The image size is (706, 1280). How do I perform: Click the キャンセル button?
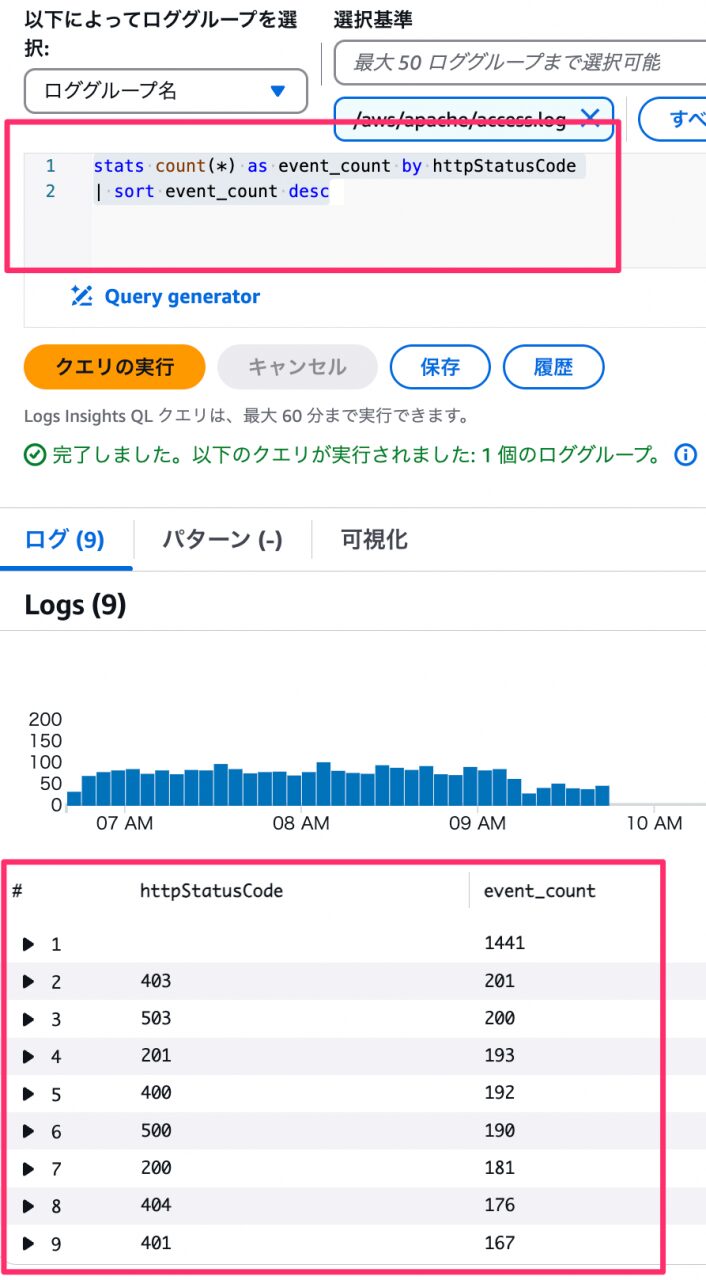click(297, 367)
